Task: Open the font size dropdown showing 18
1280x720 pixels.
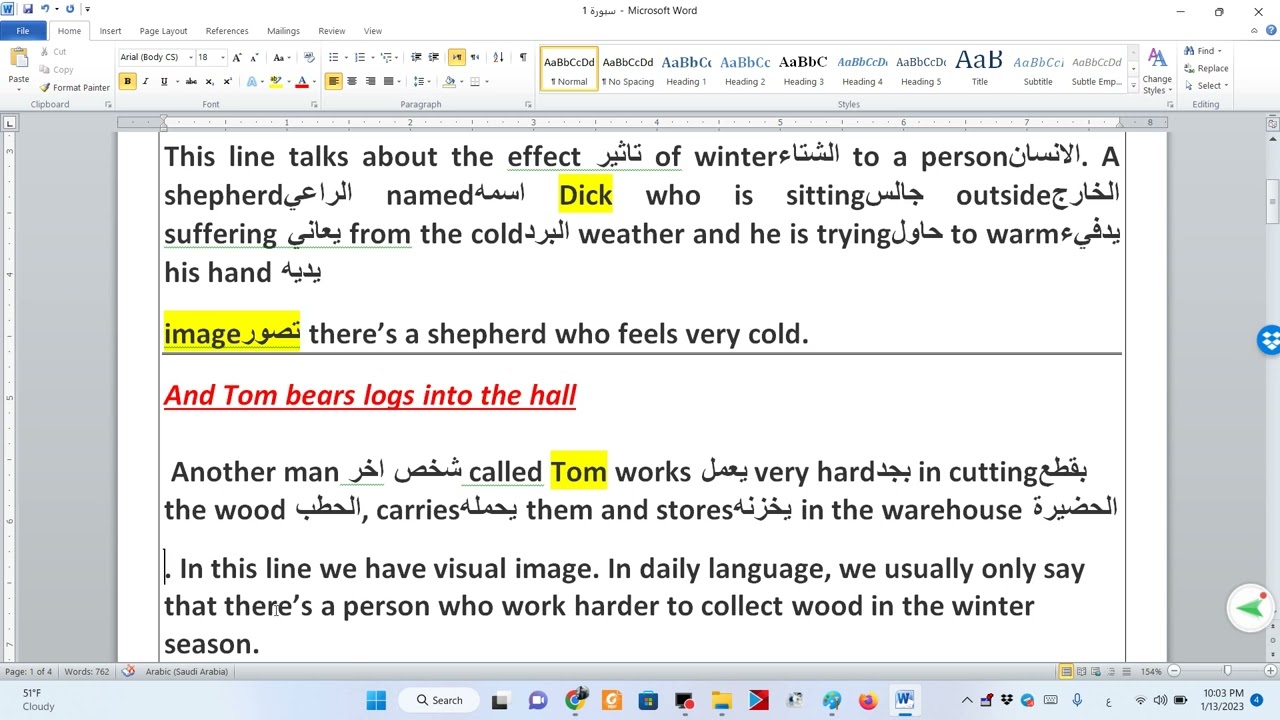Action: click(x=221, y=58)
